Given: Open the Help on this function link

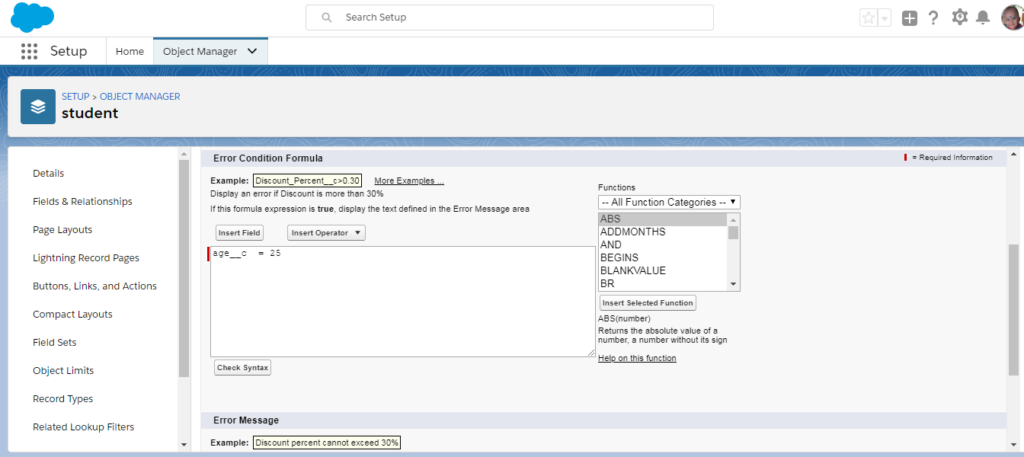Looking at the screenshot, I should tap(637, 358).
